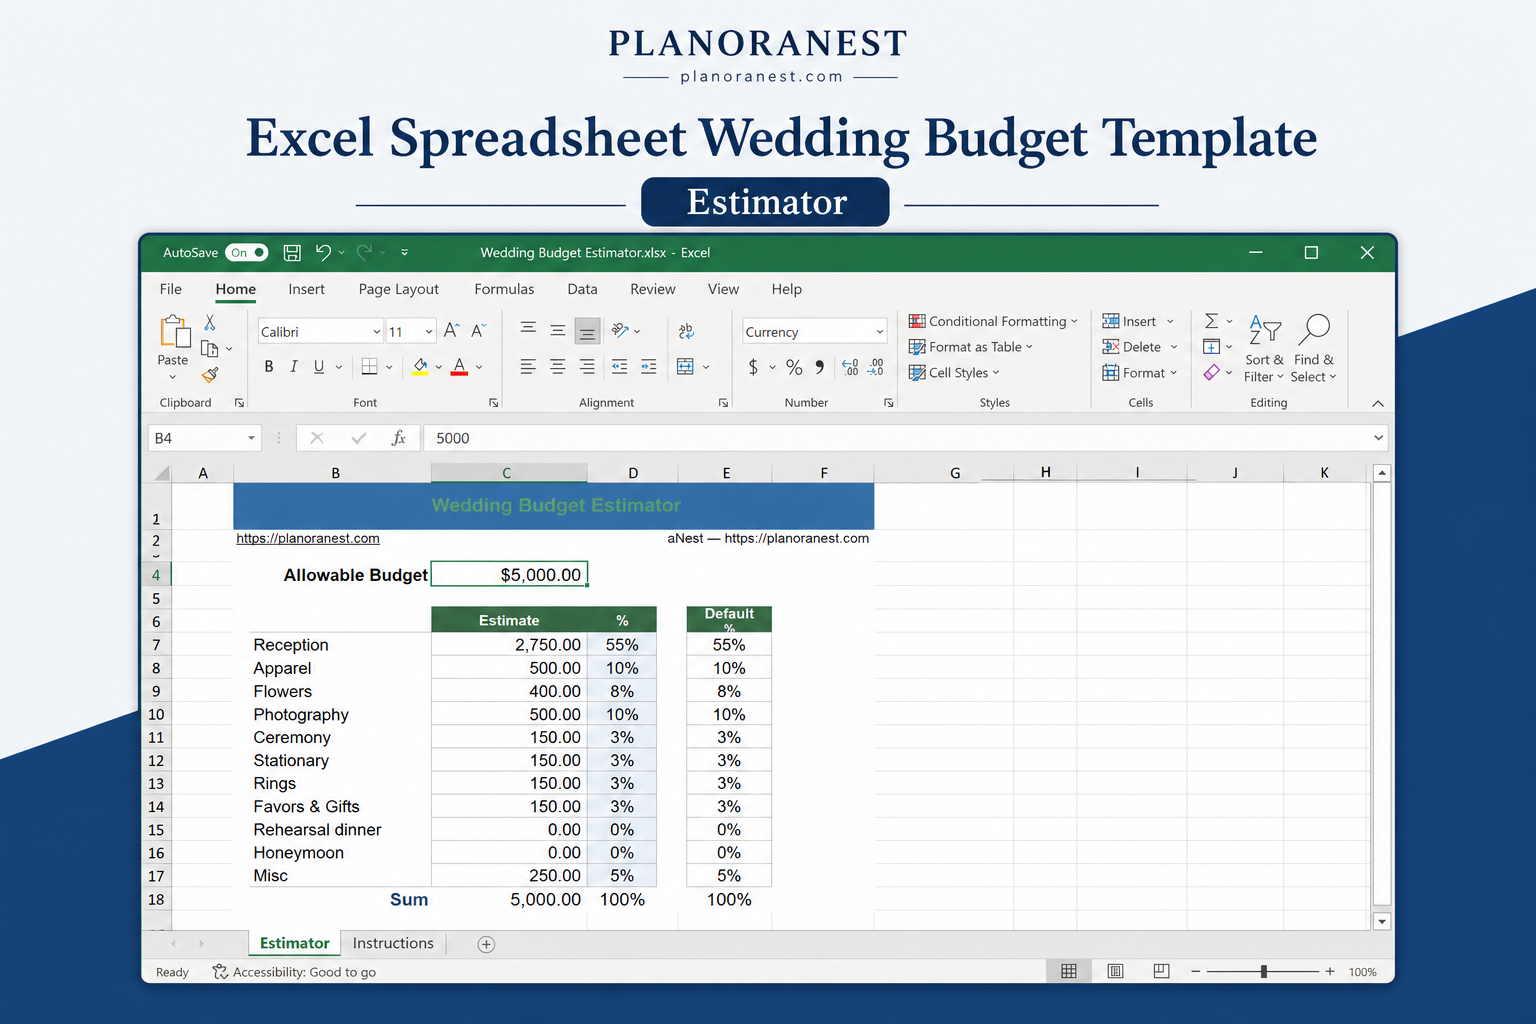Toggle Italic formatting
The image size is (1536, 1024).
[x=294, y=367]
